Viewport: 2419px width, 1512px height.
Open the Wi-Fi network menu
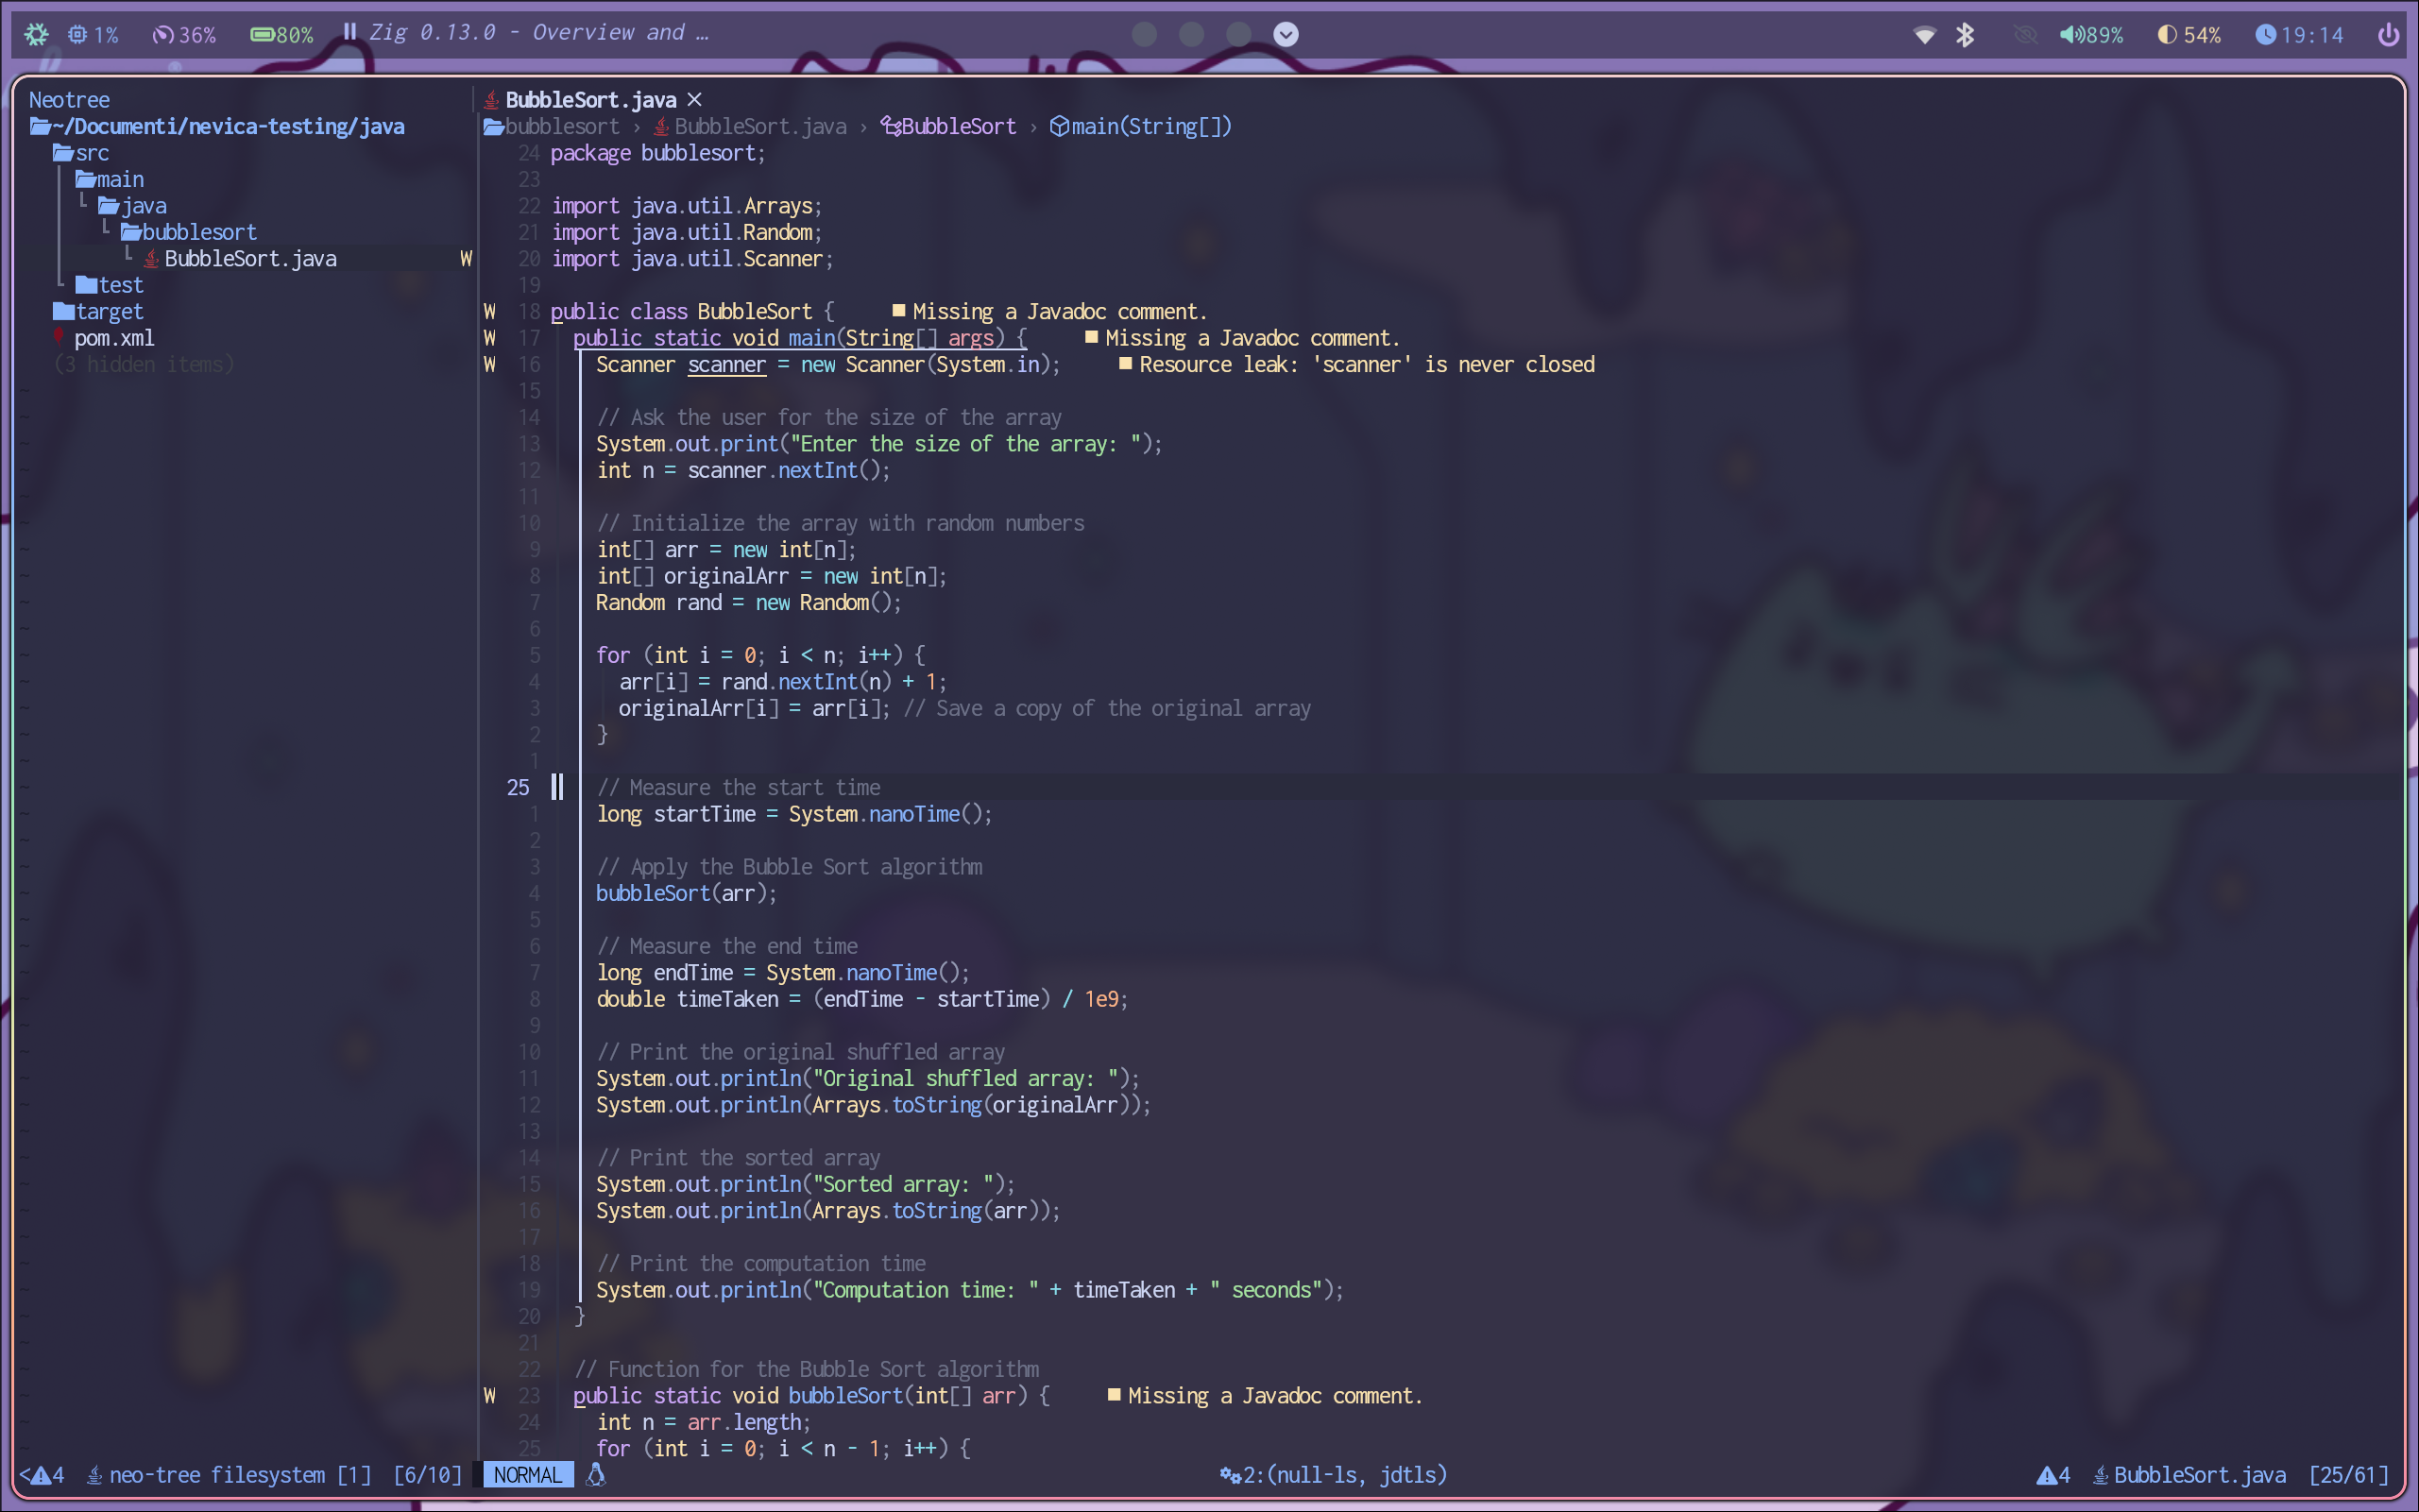[x=1924, y=35]
